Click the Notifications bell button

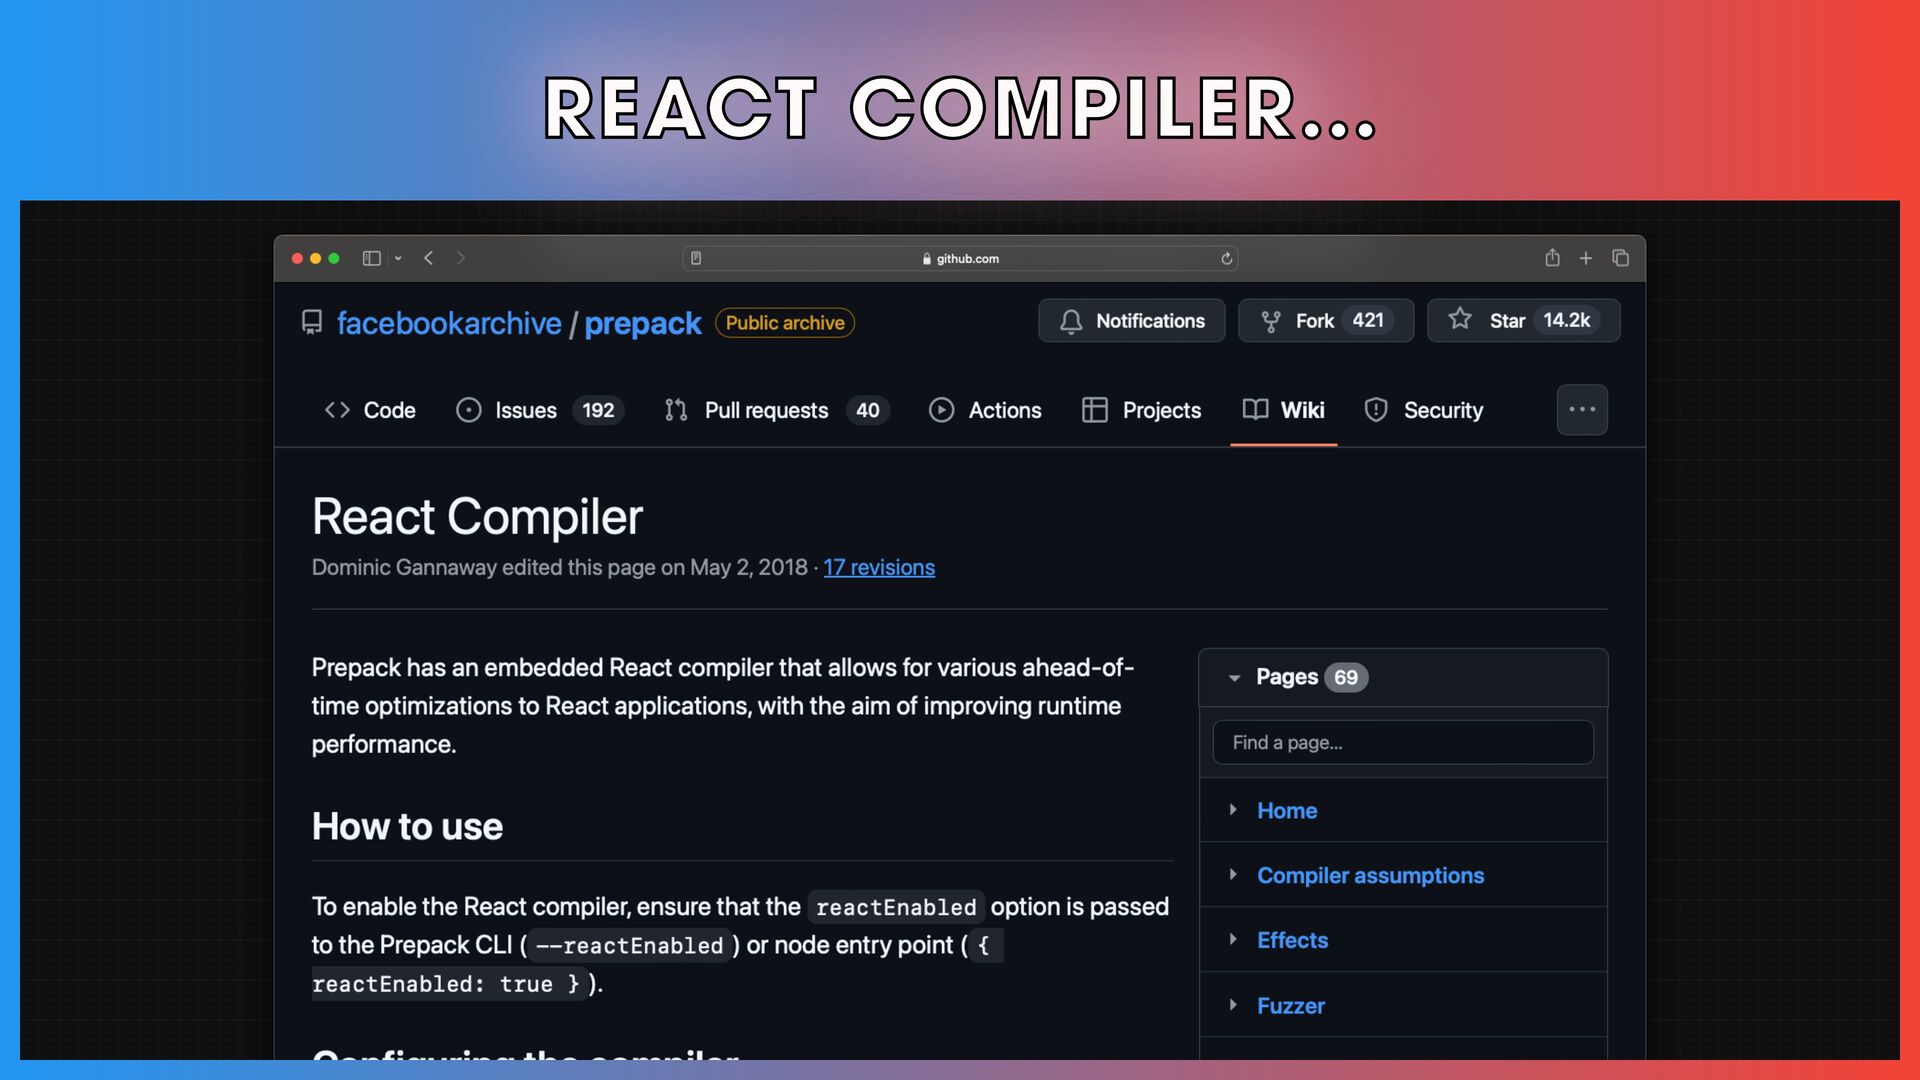click(1131, 321)
